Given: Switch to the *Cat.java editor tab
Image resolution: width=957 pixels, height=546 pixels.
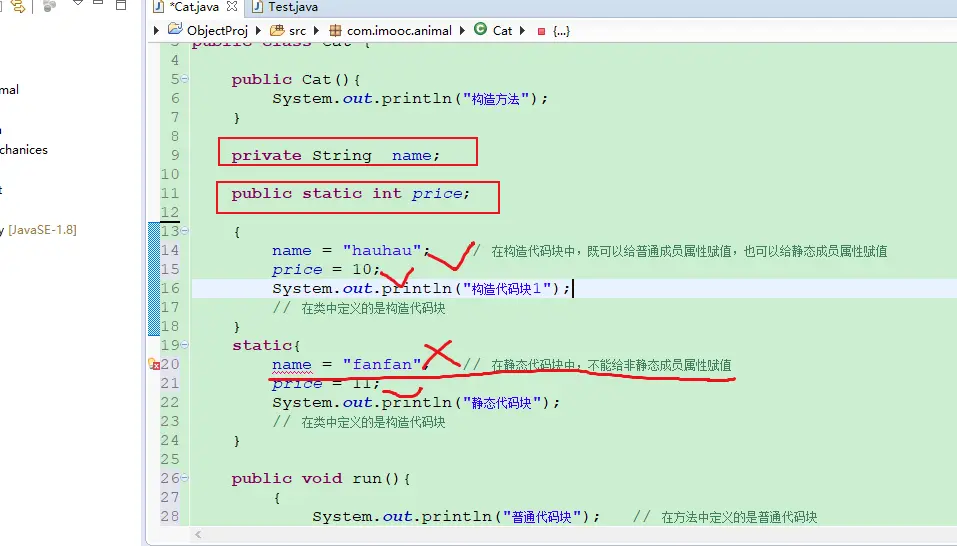Looking at the screenshot, I should click(x=196, y=7).
